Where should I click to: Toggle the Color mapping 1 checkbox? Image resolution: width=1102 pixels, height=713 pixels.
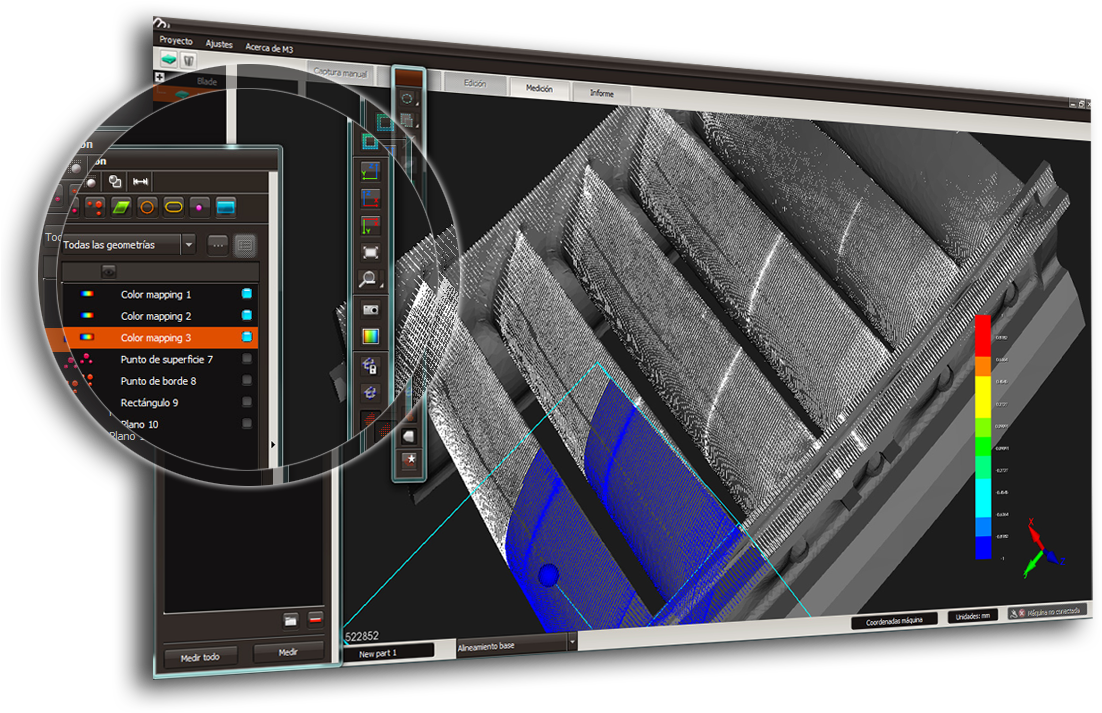[247, 295]
